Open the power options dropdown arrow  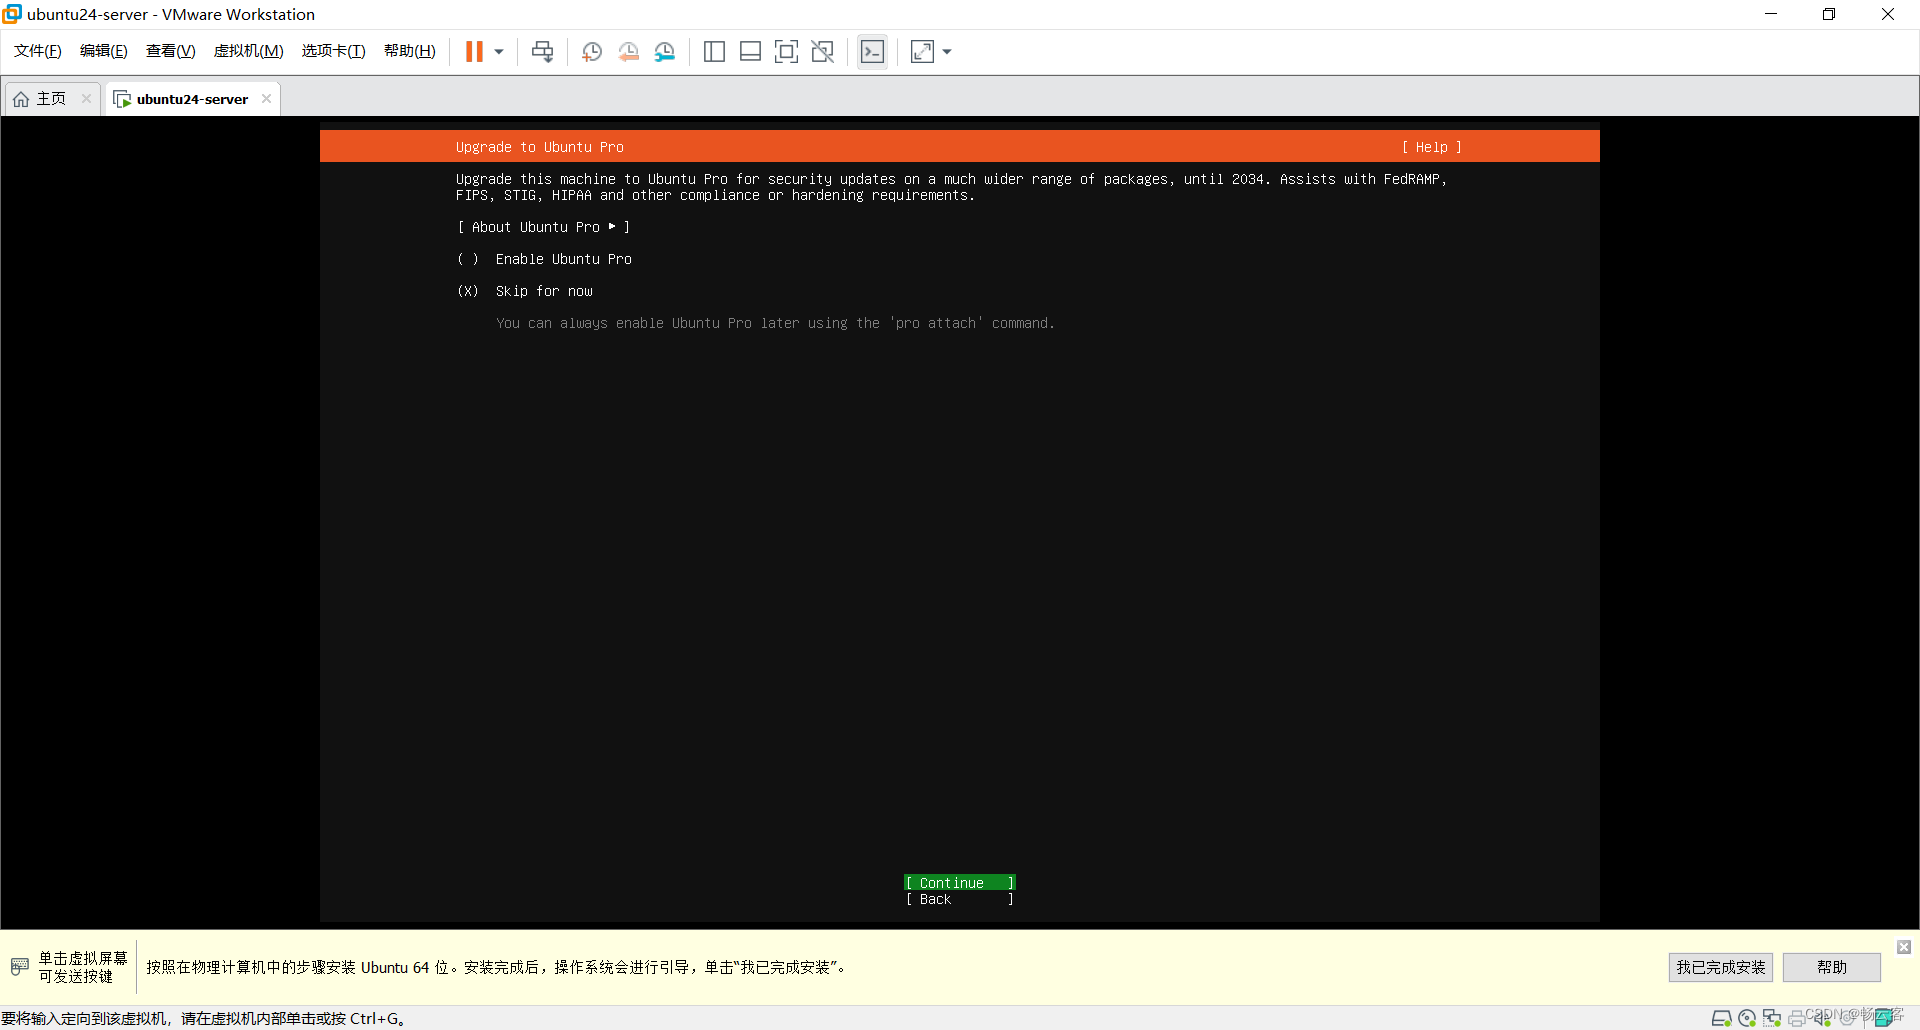click(x=499, y=52)
